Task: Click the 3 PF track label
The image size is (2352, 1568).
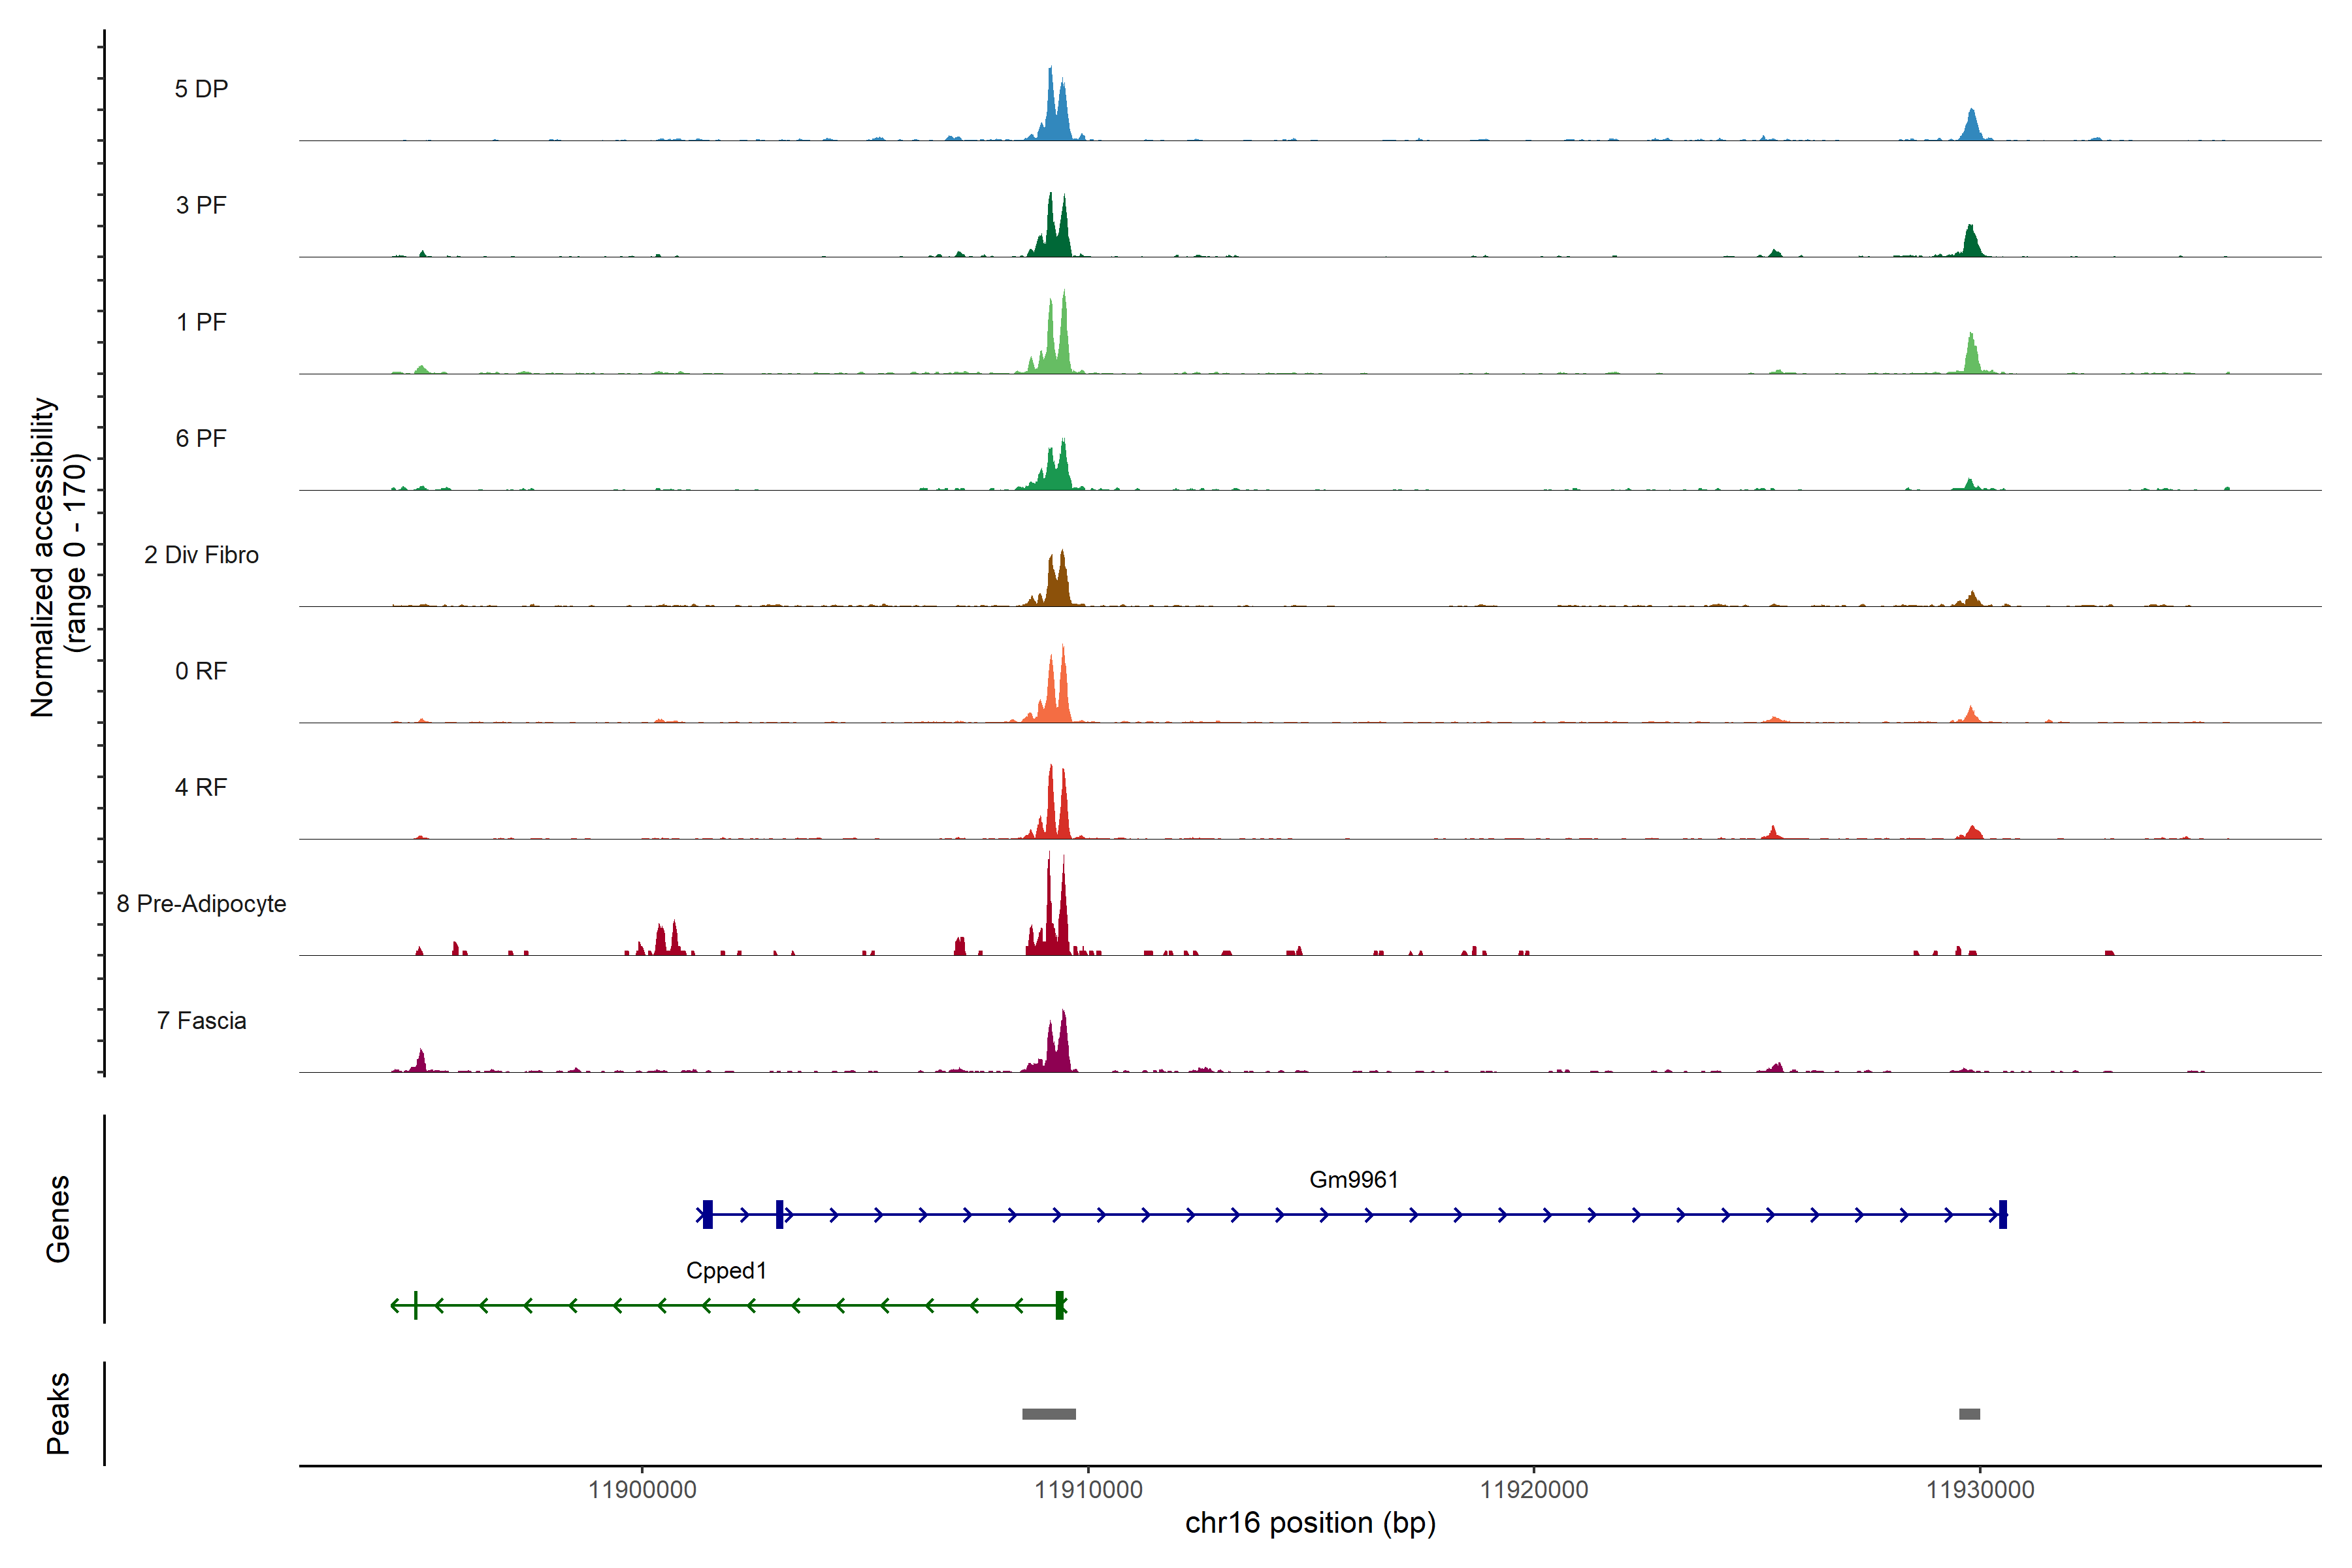Action: point(201,205)
